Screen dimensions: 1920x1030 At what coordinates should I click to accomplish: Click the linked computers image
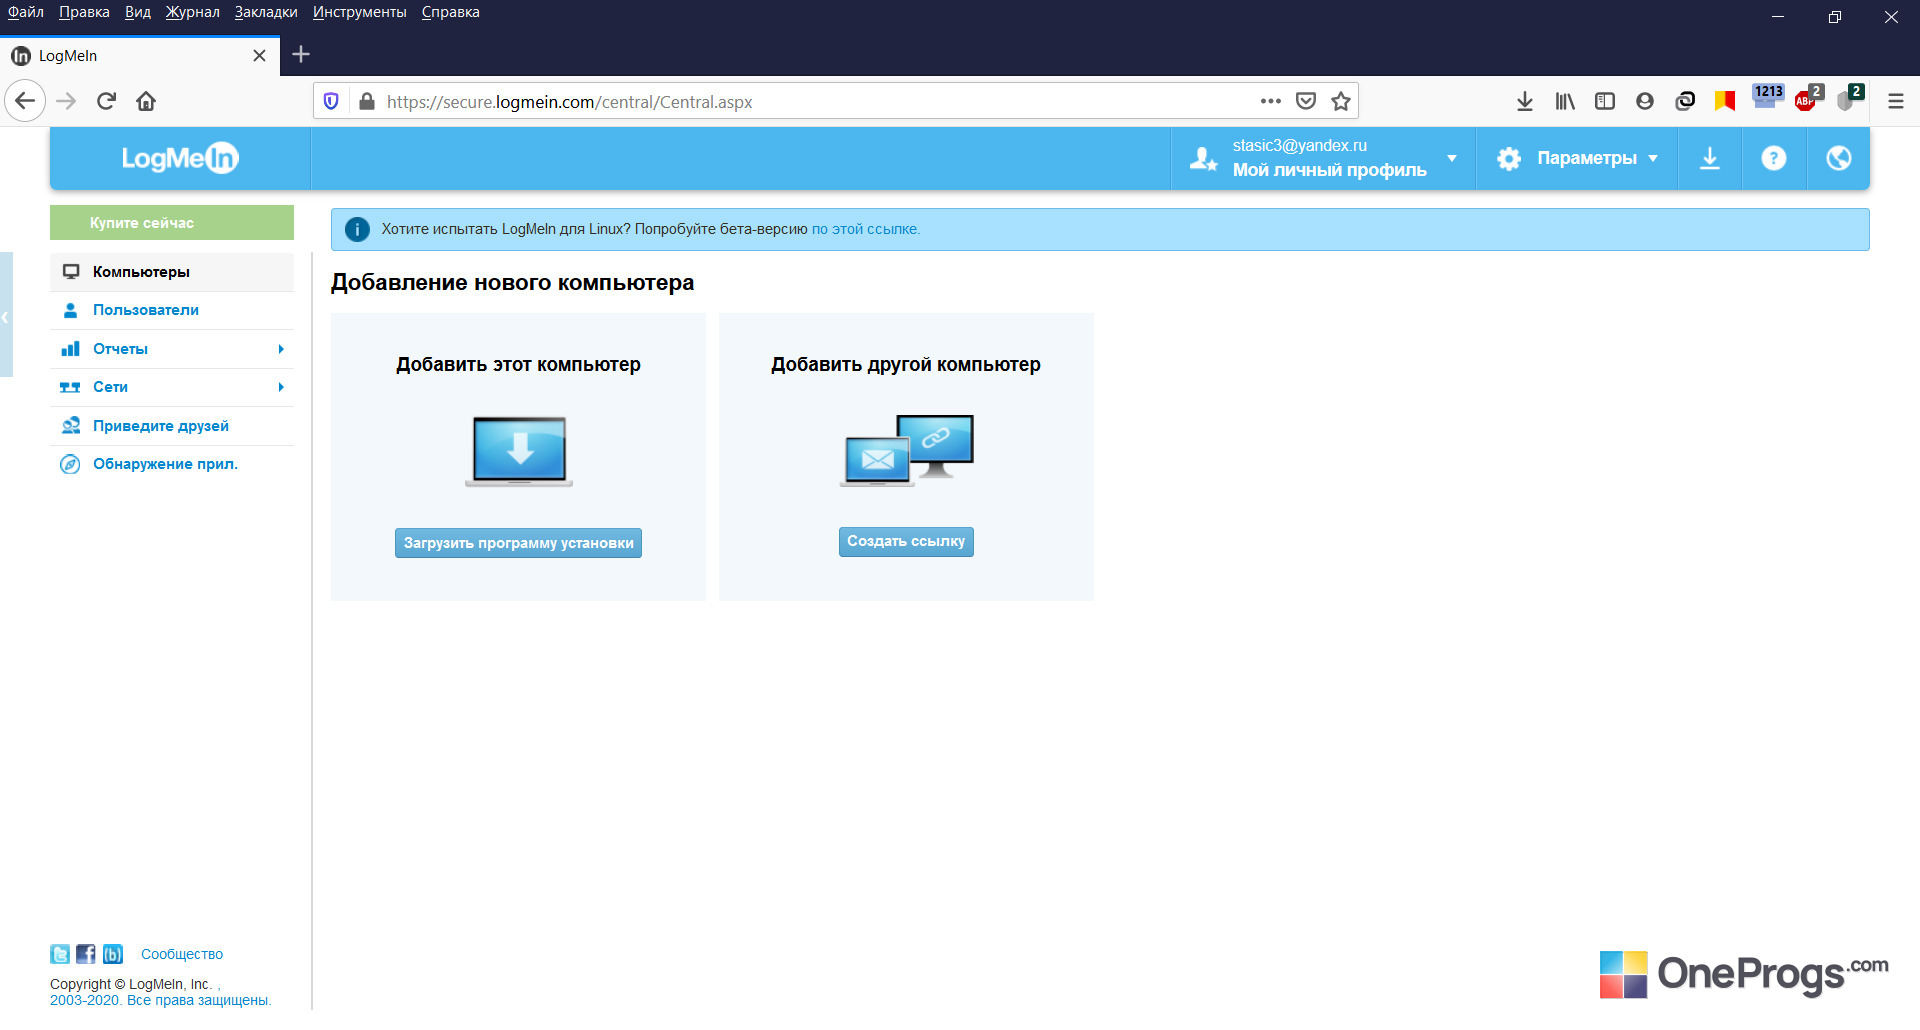tap(907, 450)
